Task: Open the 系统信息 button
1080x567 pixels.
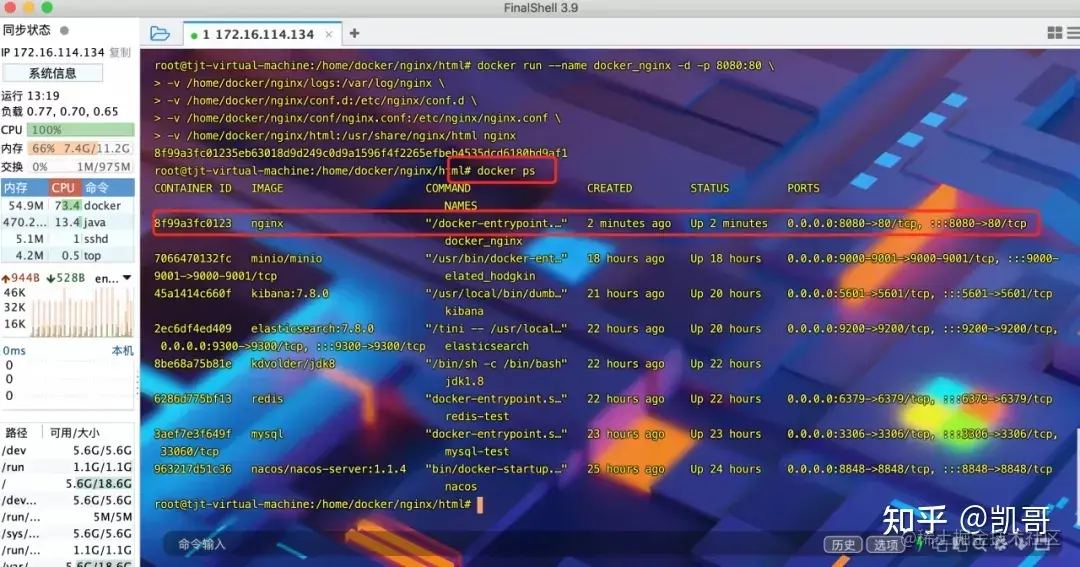Action: pos(52,73)
